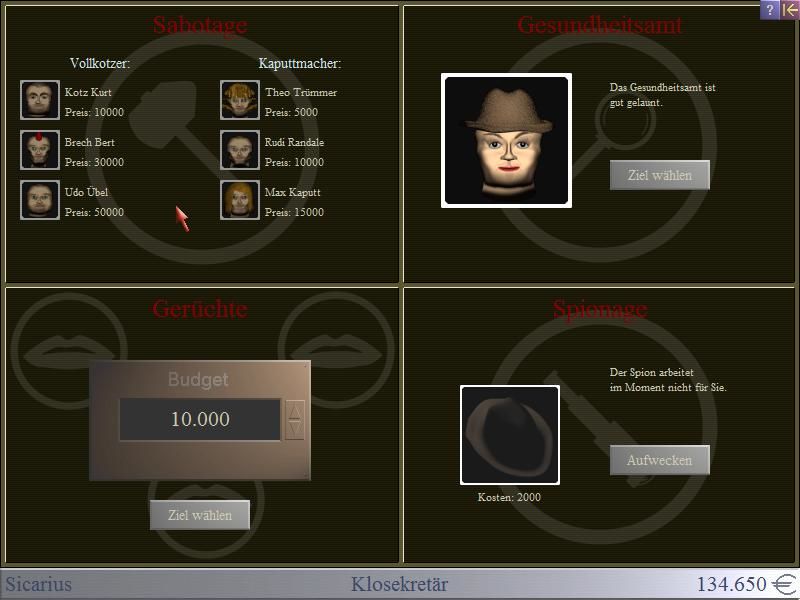The height and width of the screenshot is (600, 800).
Task: Select Brech Bert's portrait
Action: point(40,150)
